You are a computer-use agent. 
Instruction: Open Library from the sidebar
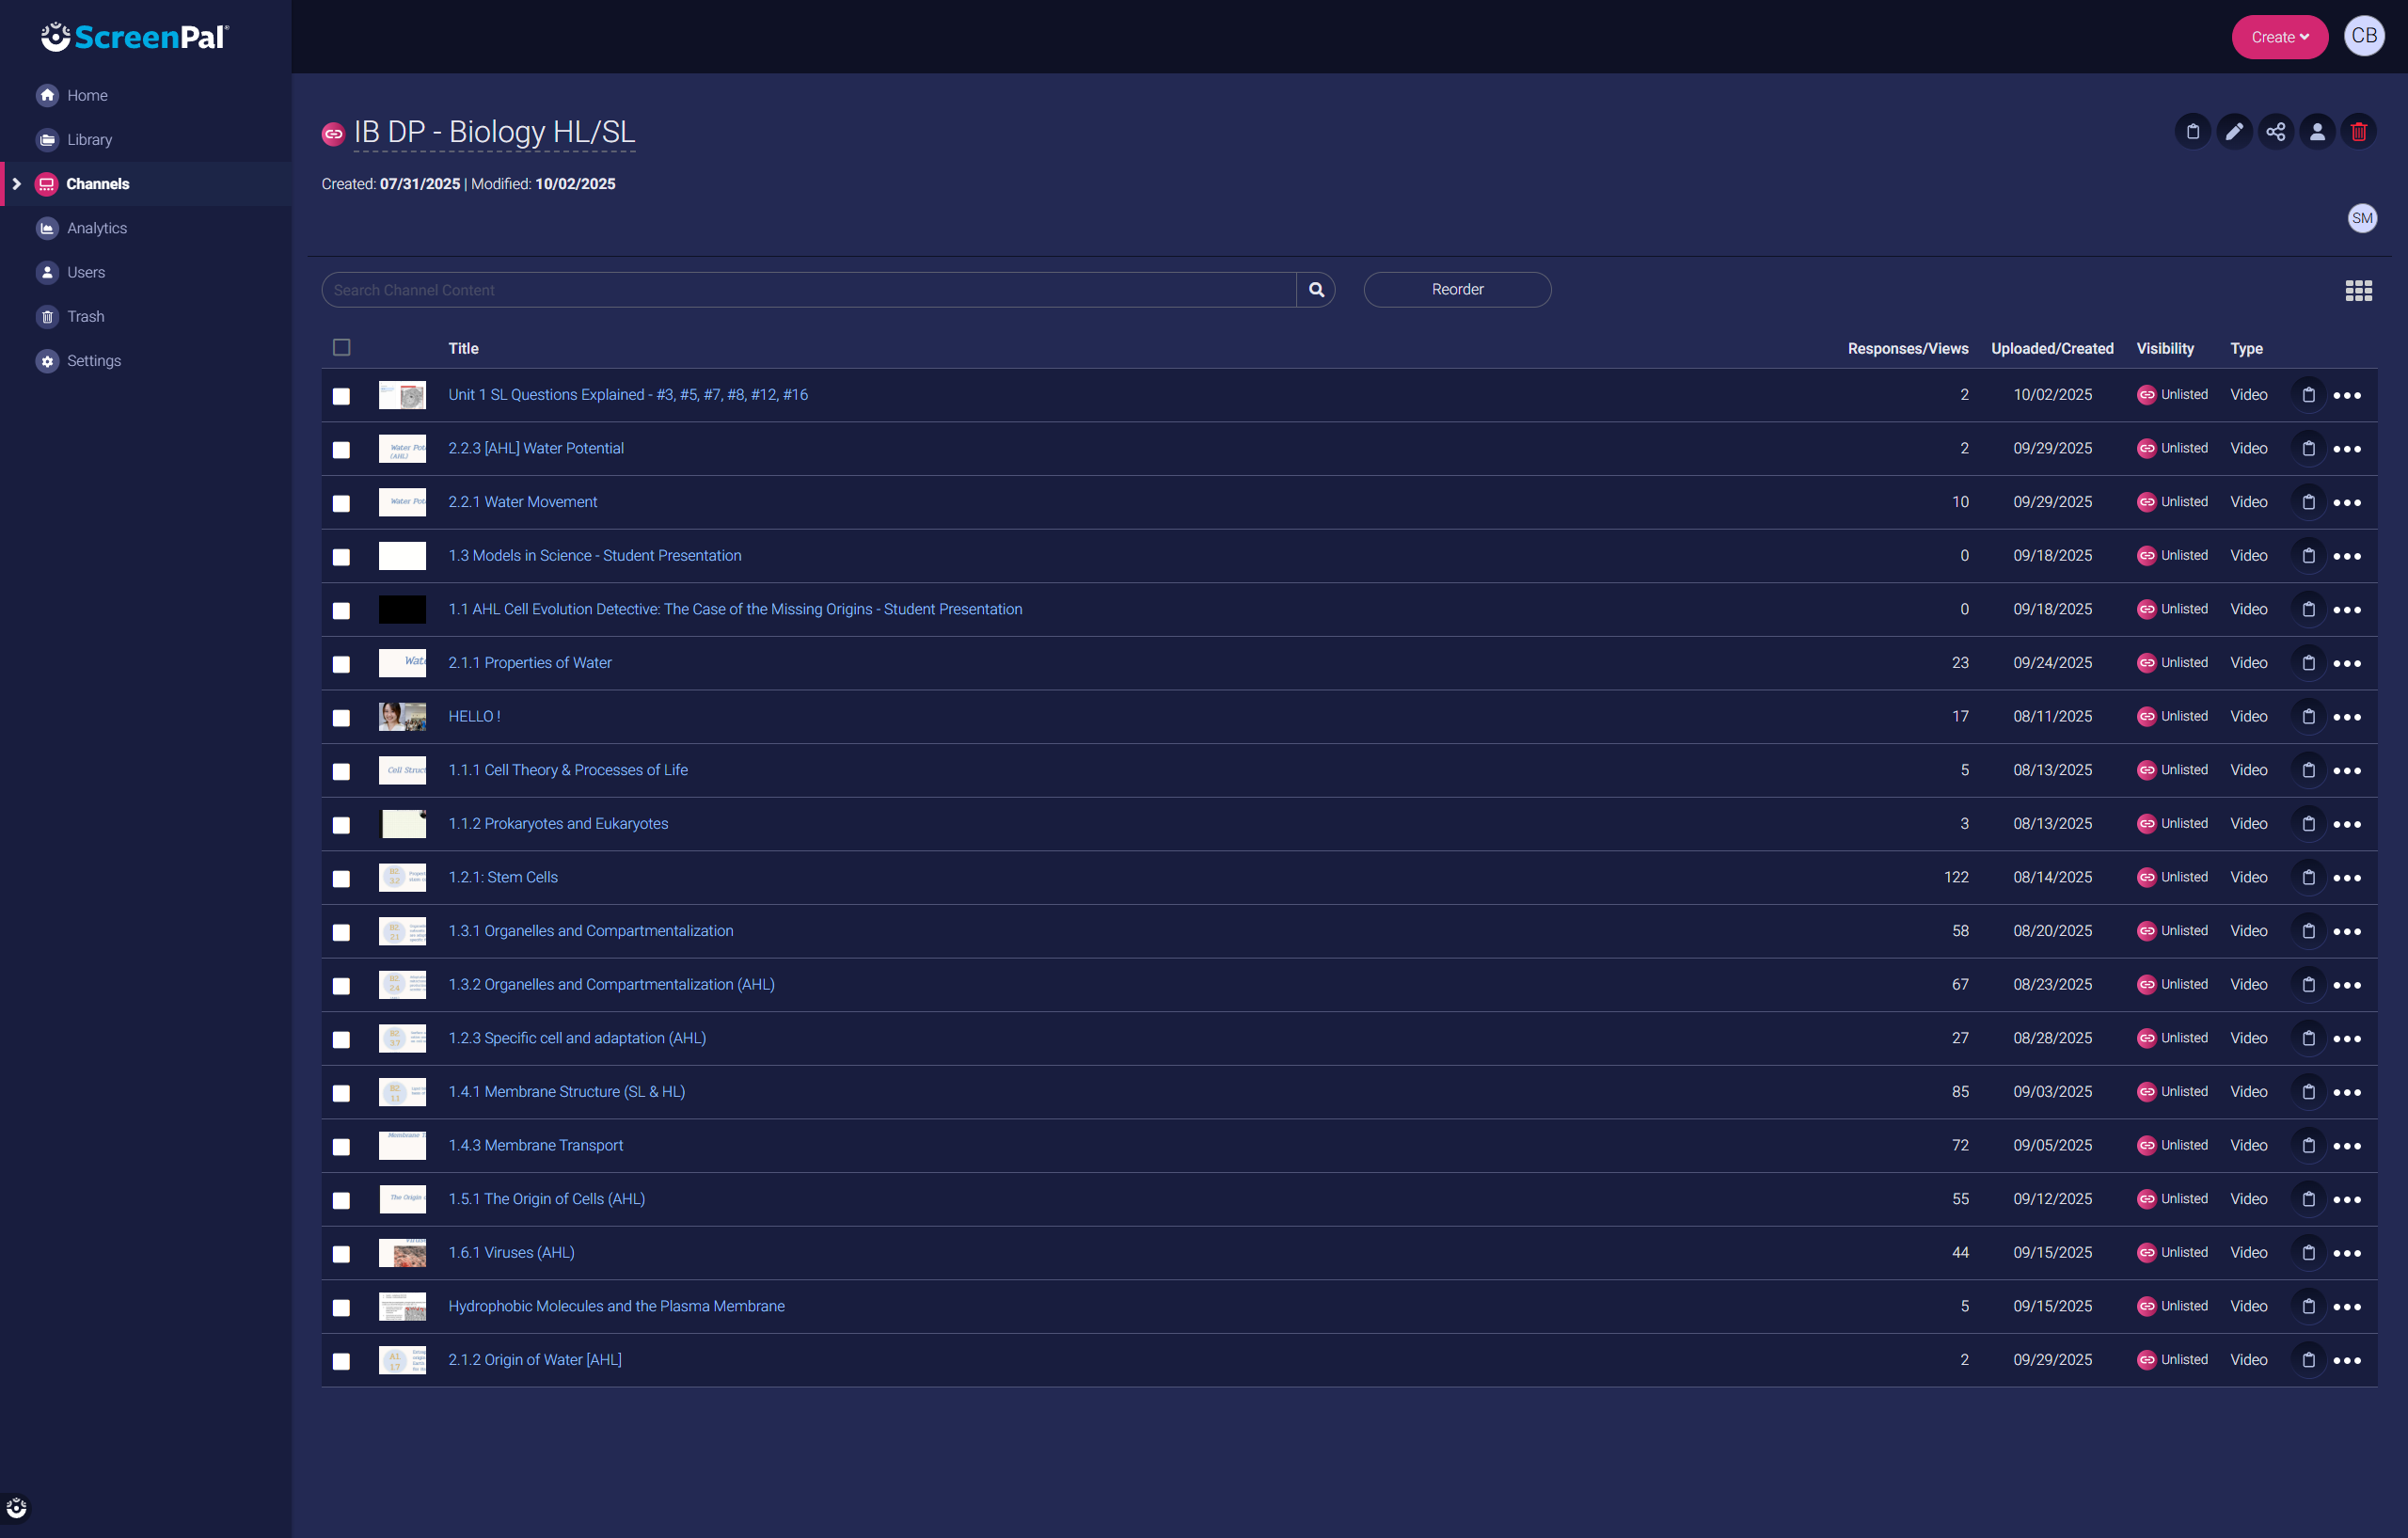click(x=89, y=140)
